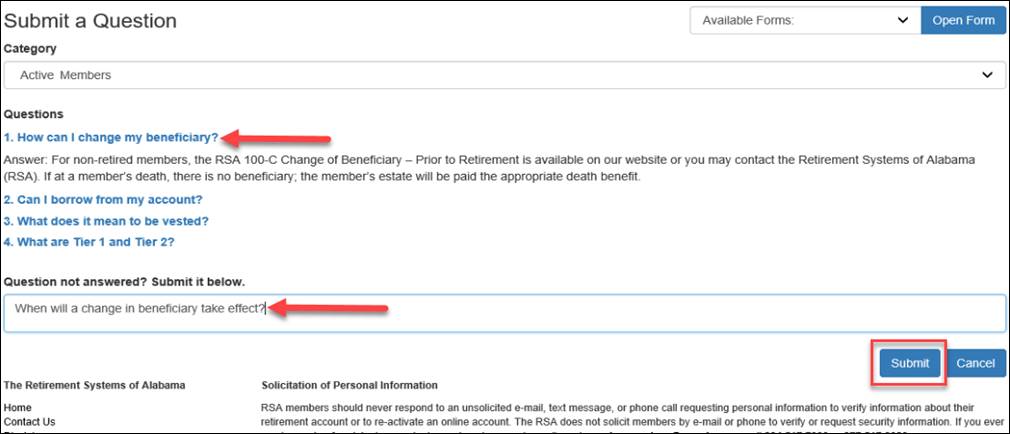Open the Available Forms dropdown
This screenshot has width=1010, height=434.
[805, 21]
